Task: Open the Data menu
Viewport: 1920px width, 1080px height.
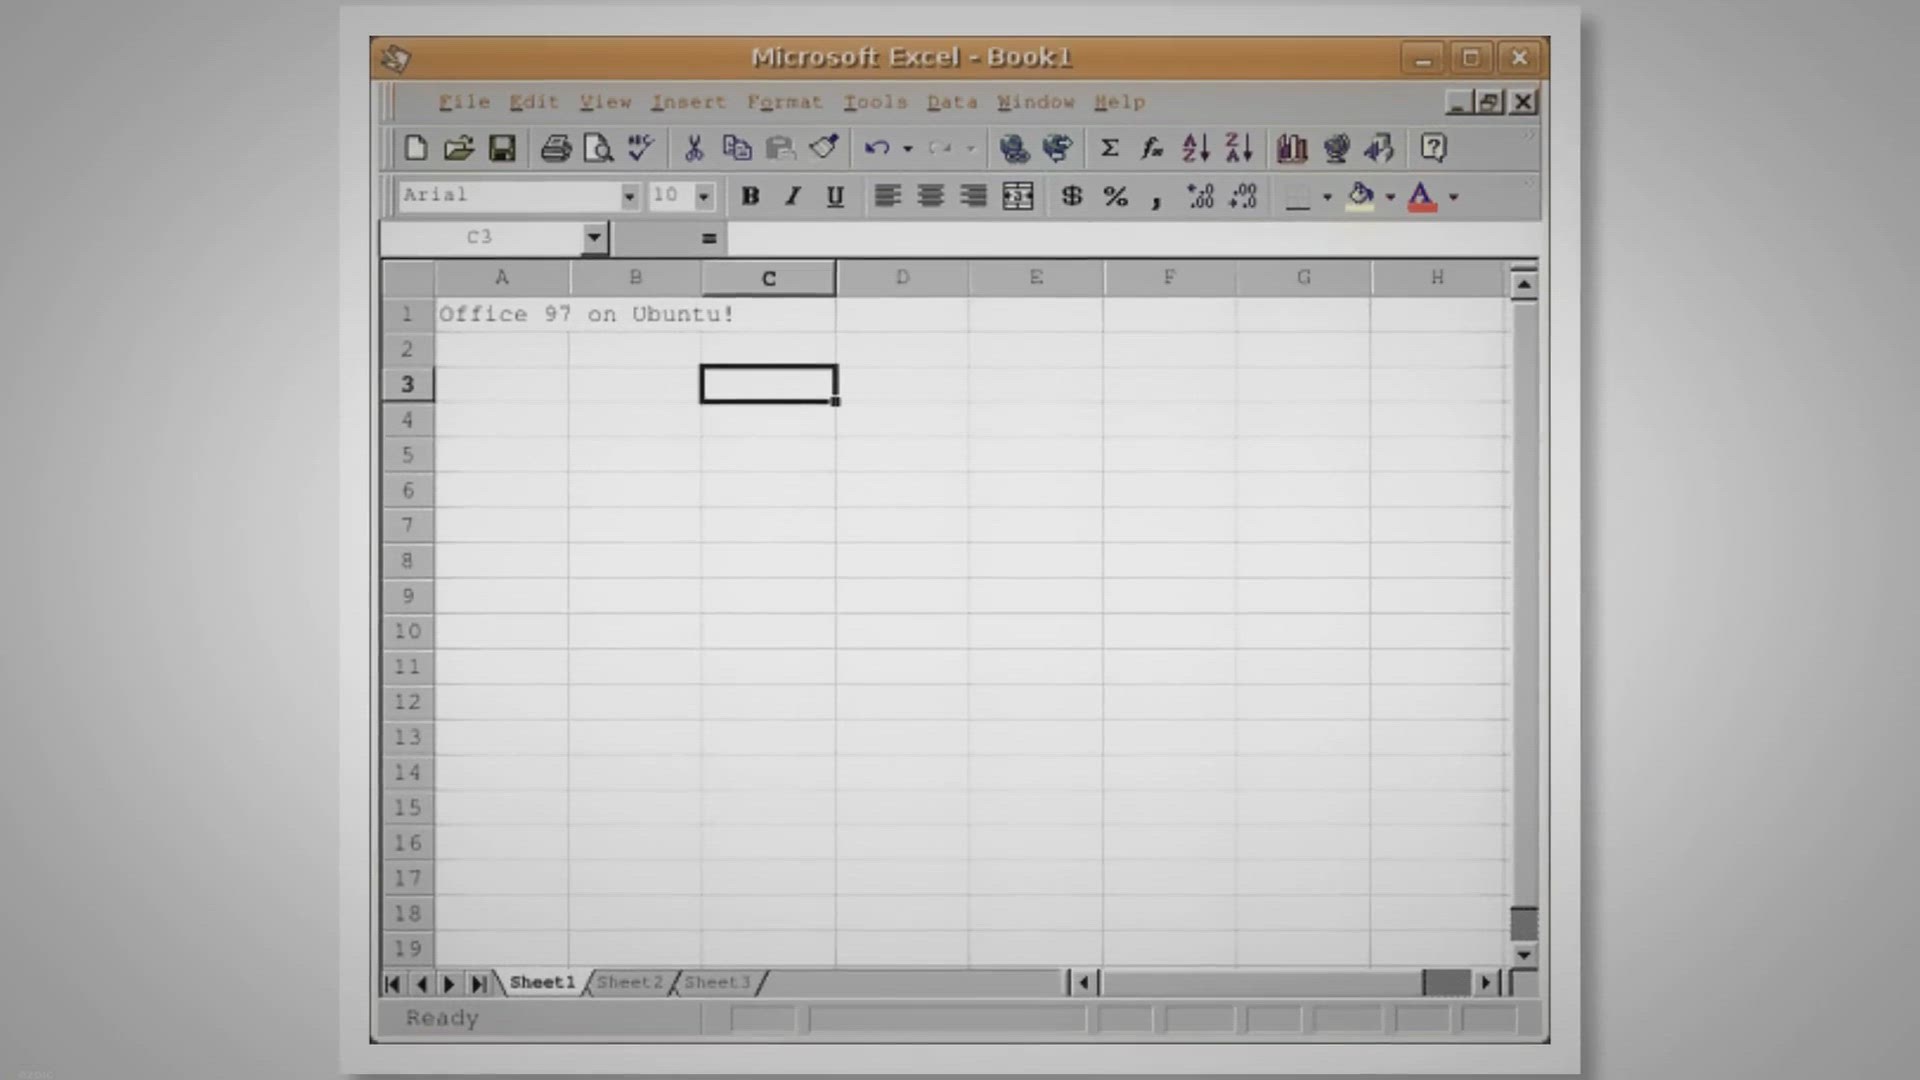Action: (952, 102)
